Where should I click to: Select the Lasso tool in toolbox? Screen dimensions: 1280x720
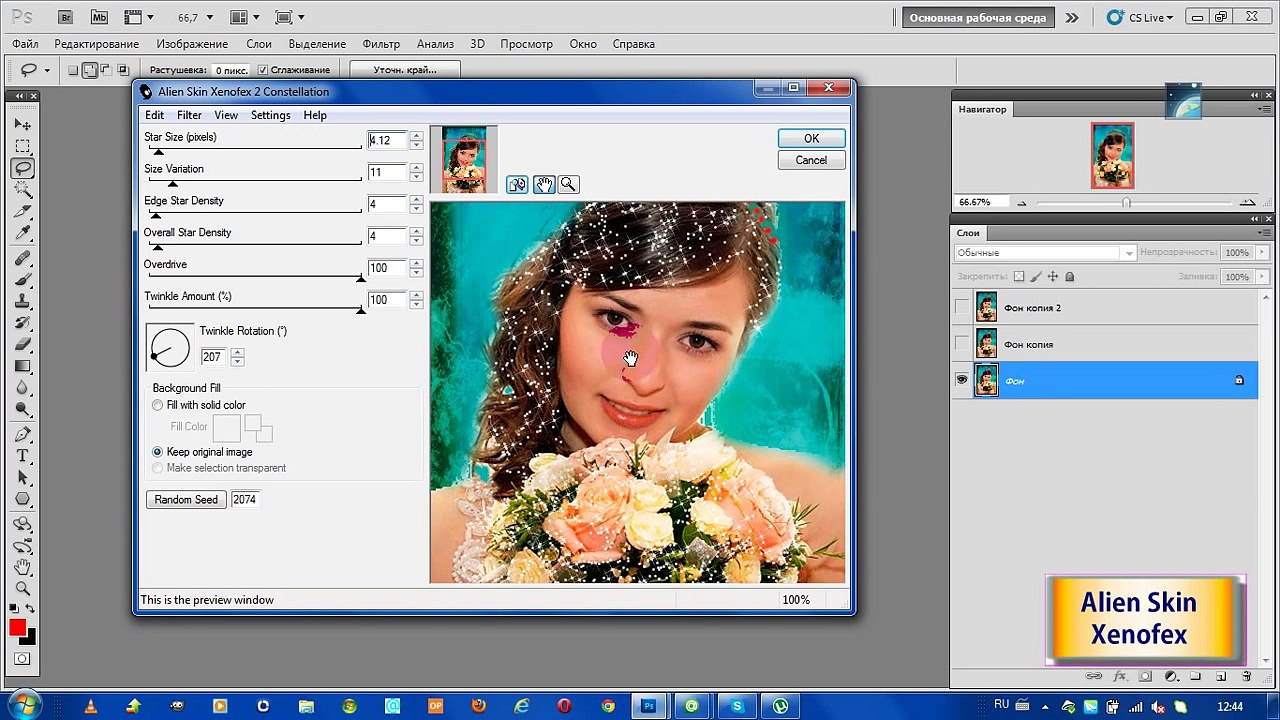tap(23, 168)
